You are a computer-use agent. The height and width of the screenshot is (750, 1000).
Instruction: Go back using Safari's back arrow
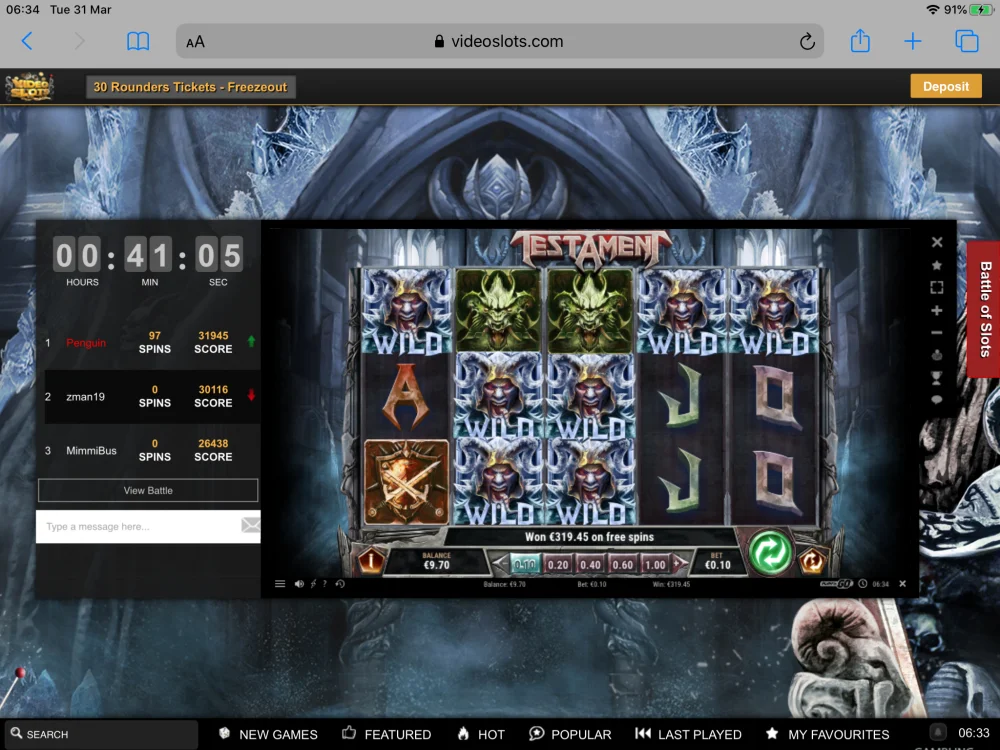[x=27, y=41]
